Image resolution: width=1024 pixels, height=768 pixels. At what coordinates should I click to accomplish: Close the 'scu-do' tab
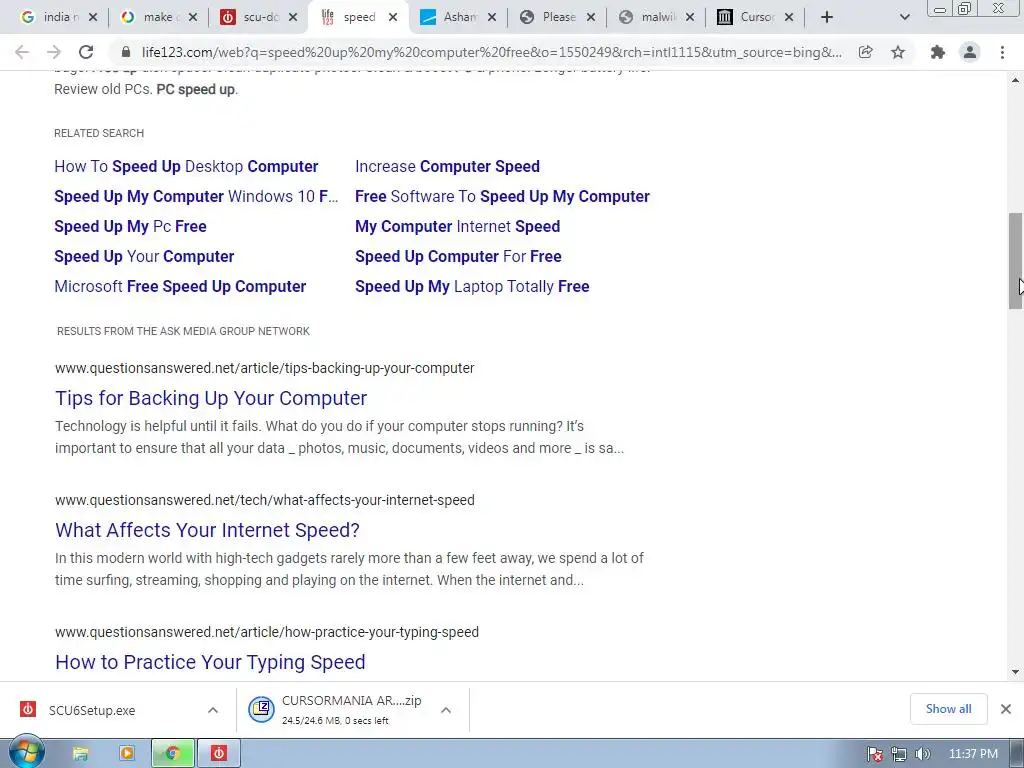tap(293, 17)
